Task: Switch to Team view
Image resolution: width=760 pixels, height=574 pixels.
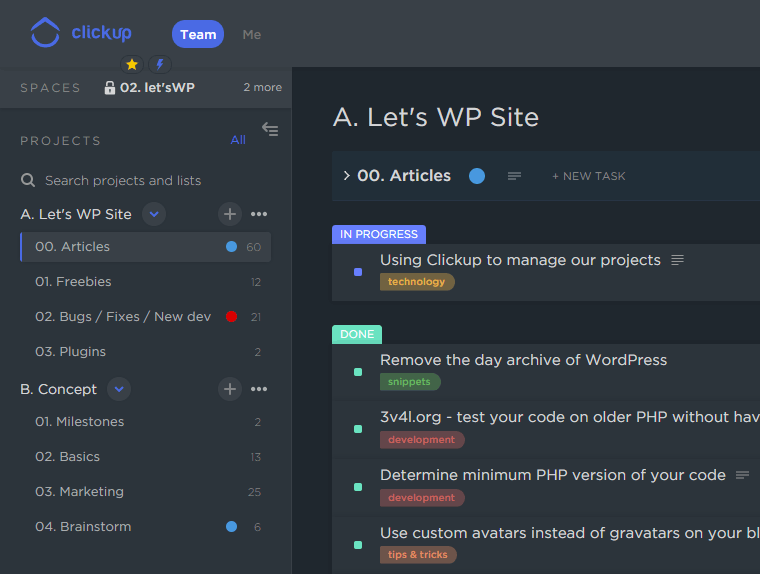Action: point(198,34)
